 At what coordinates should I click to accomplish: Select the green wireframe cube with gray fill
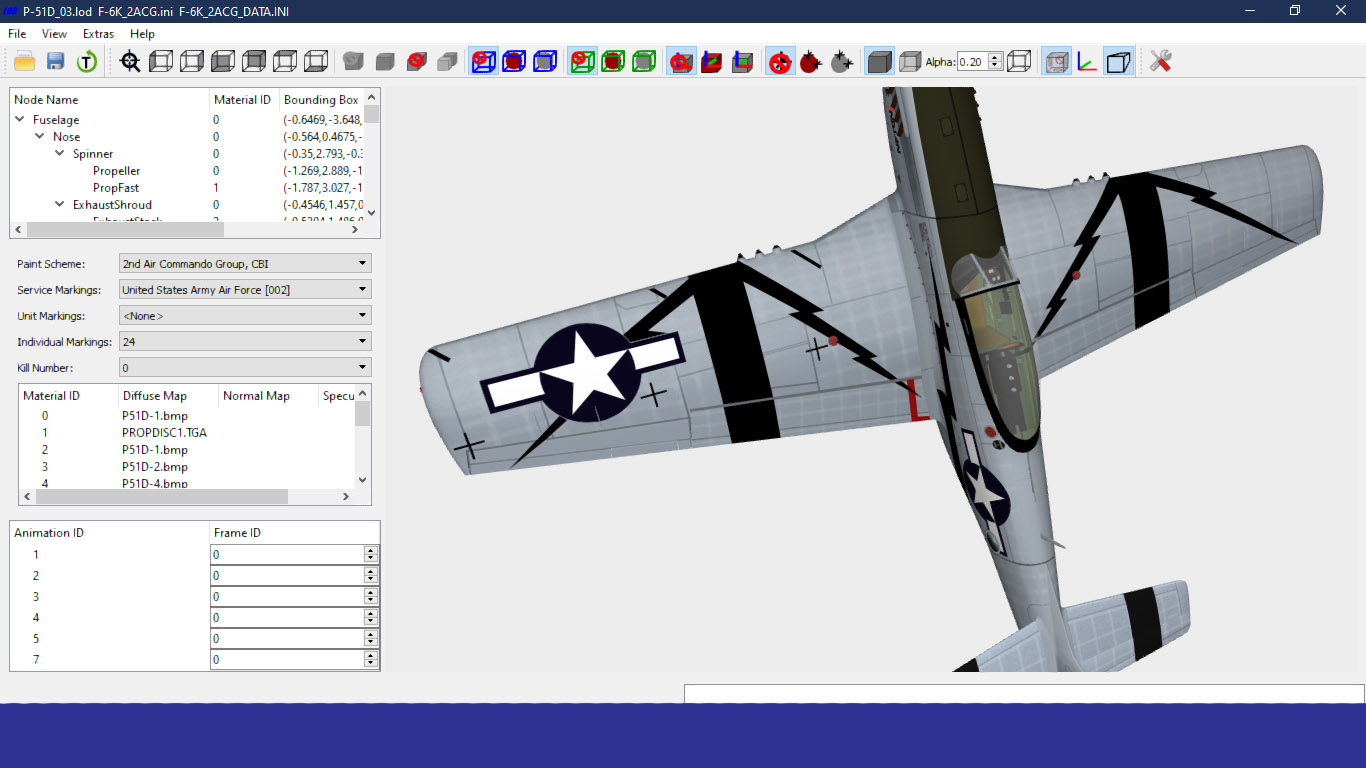644,62
